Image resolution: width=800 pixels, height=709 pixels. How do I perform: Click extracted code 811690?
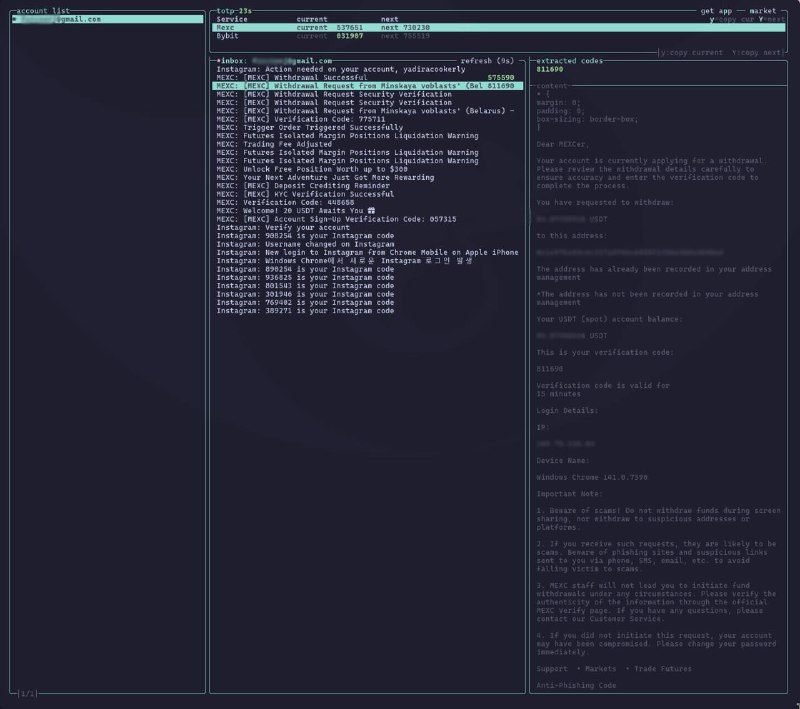pyautogui.click(x=549, y=69)
